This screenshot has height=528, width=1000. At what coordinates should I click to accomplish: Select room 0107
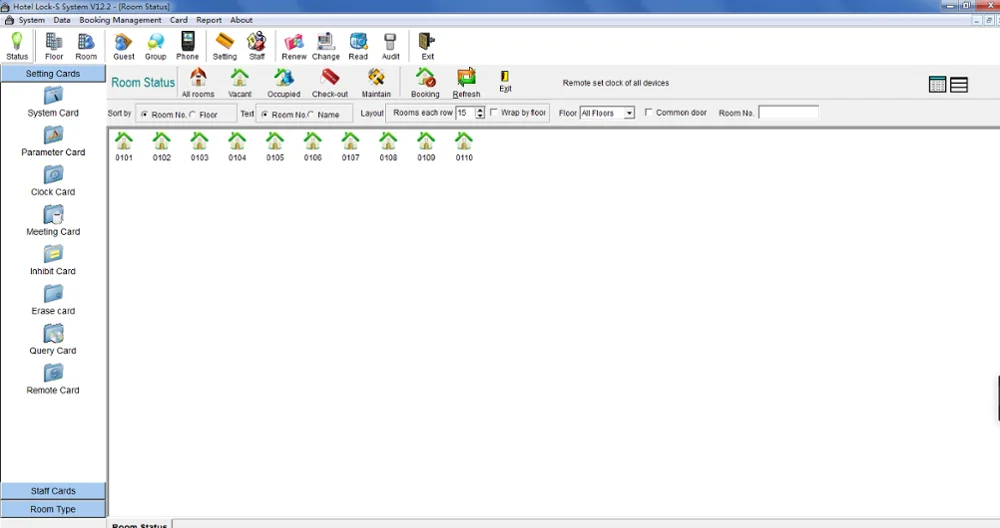tap(350, 147)
